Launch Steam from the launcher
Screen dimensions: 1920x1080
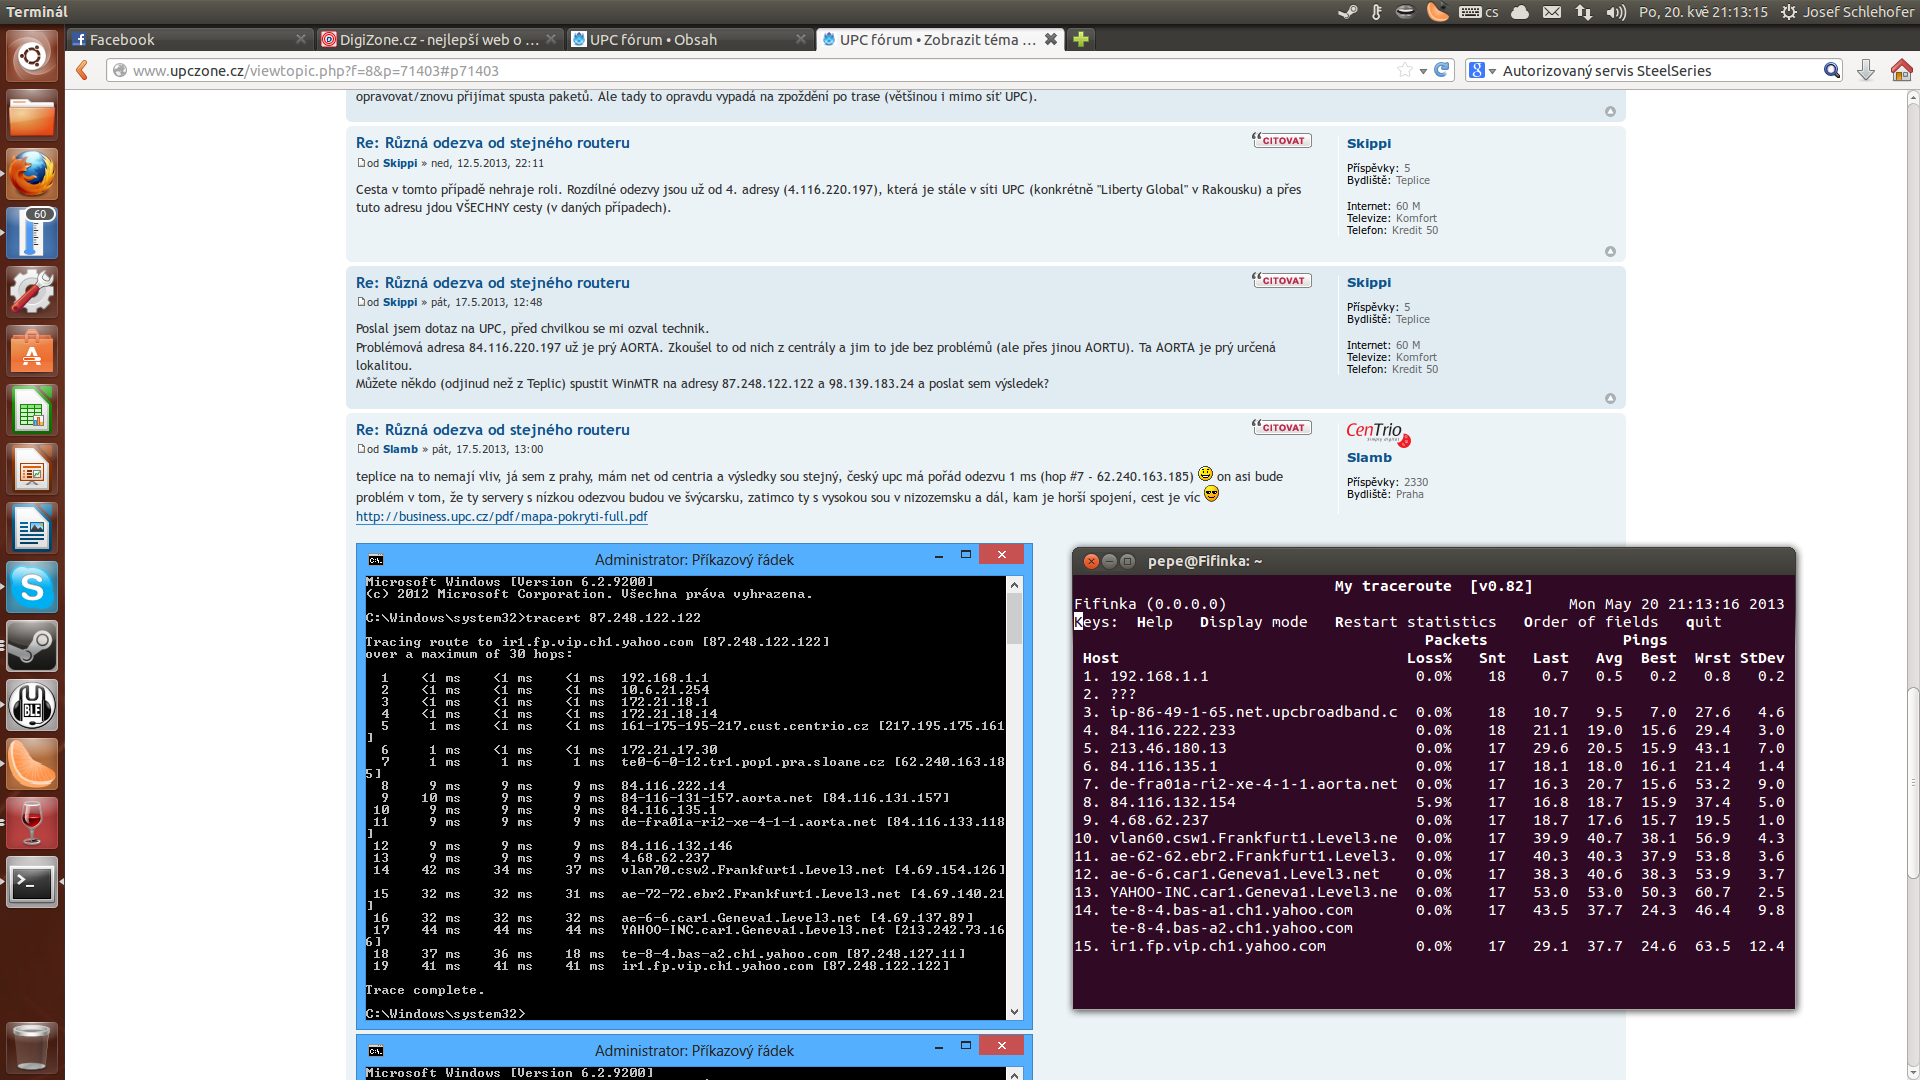(x=32, y=646)
